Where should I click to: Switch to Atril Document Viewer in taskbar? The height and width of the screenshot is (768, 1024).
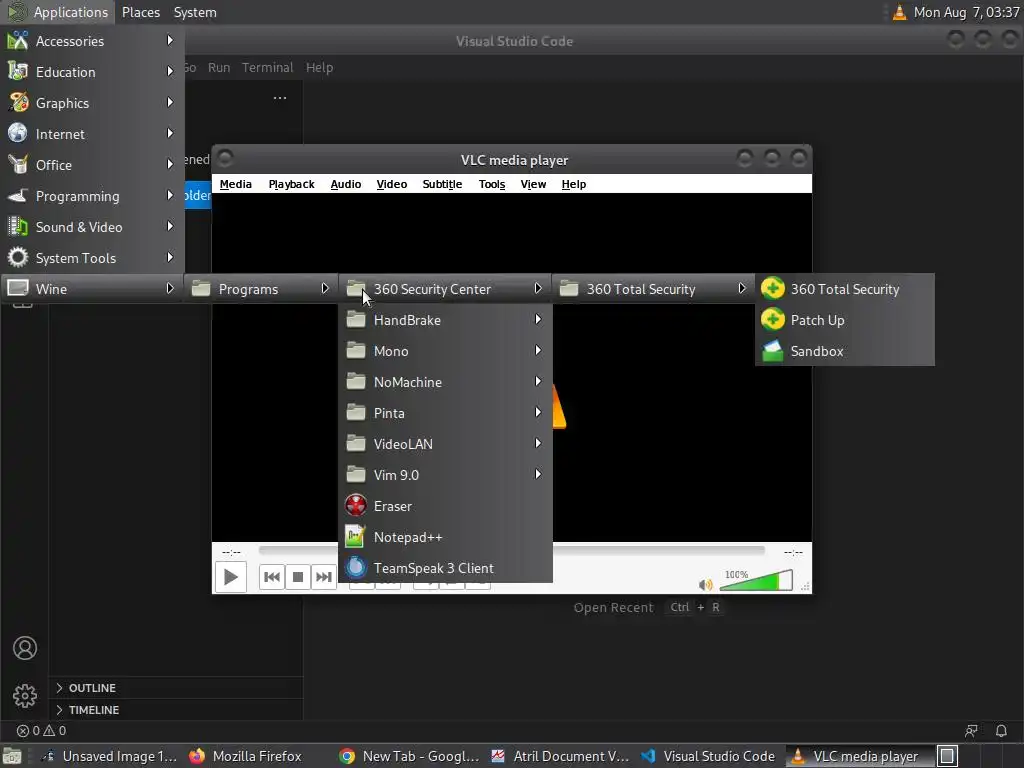coord(560,756)
